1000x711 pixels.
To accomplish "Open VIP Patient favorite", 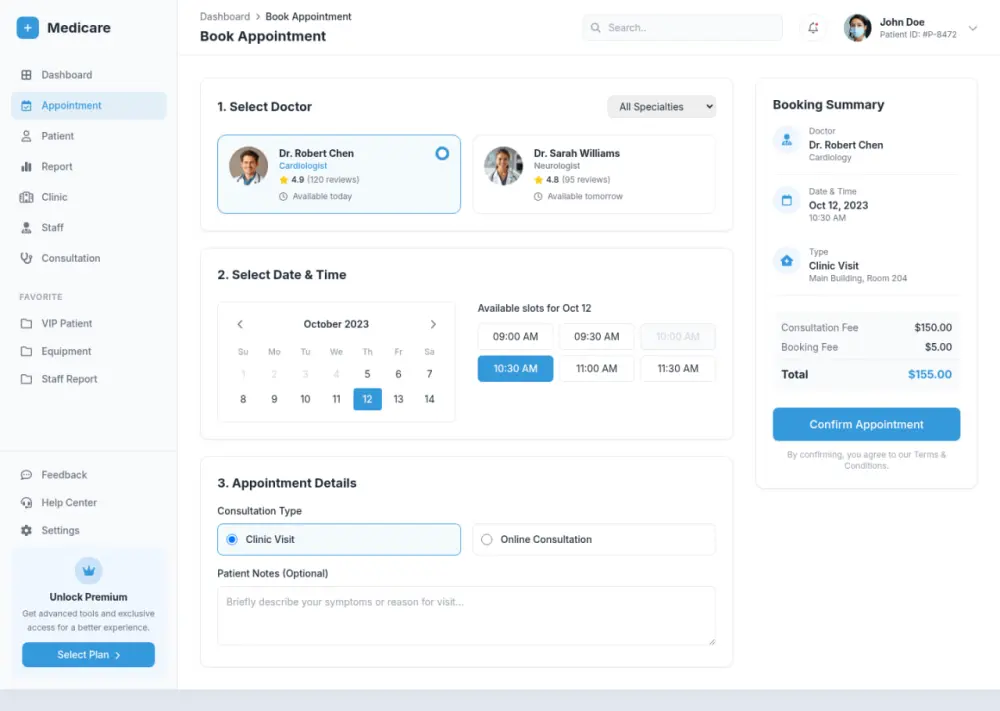I will tap(89, 323).
